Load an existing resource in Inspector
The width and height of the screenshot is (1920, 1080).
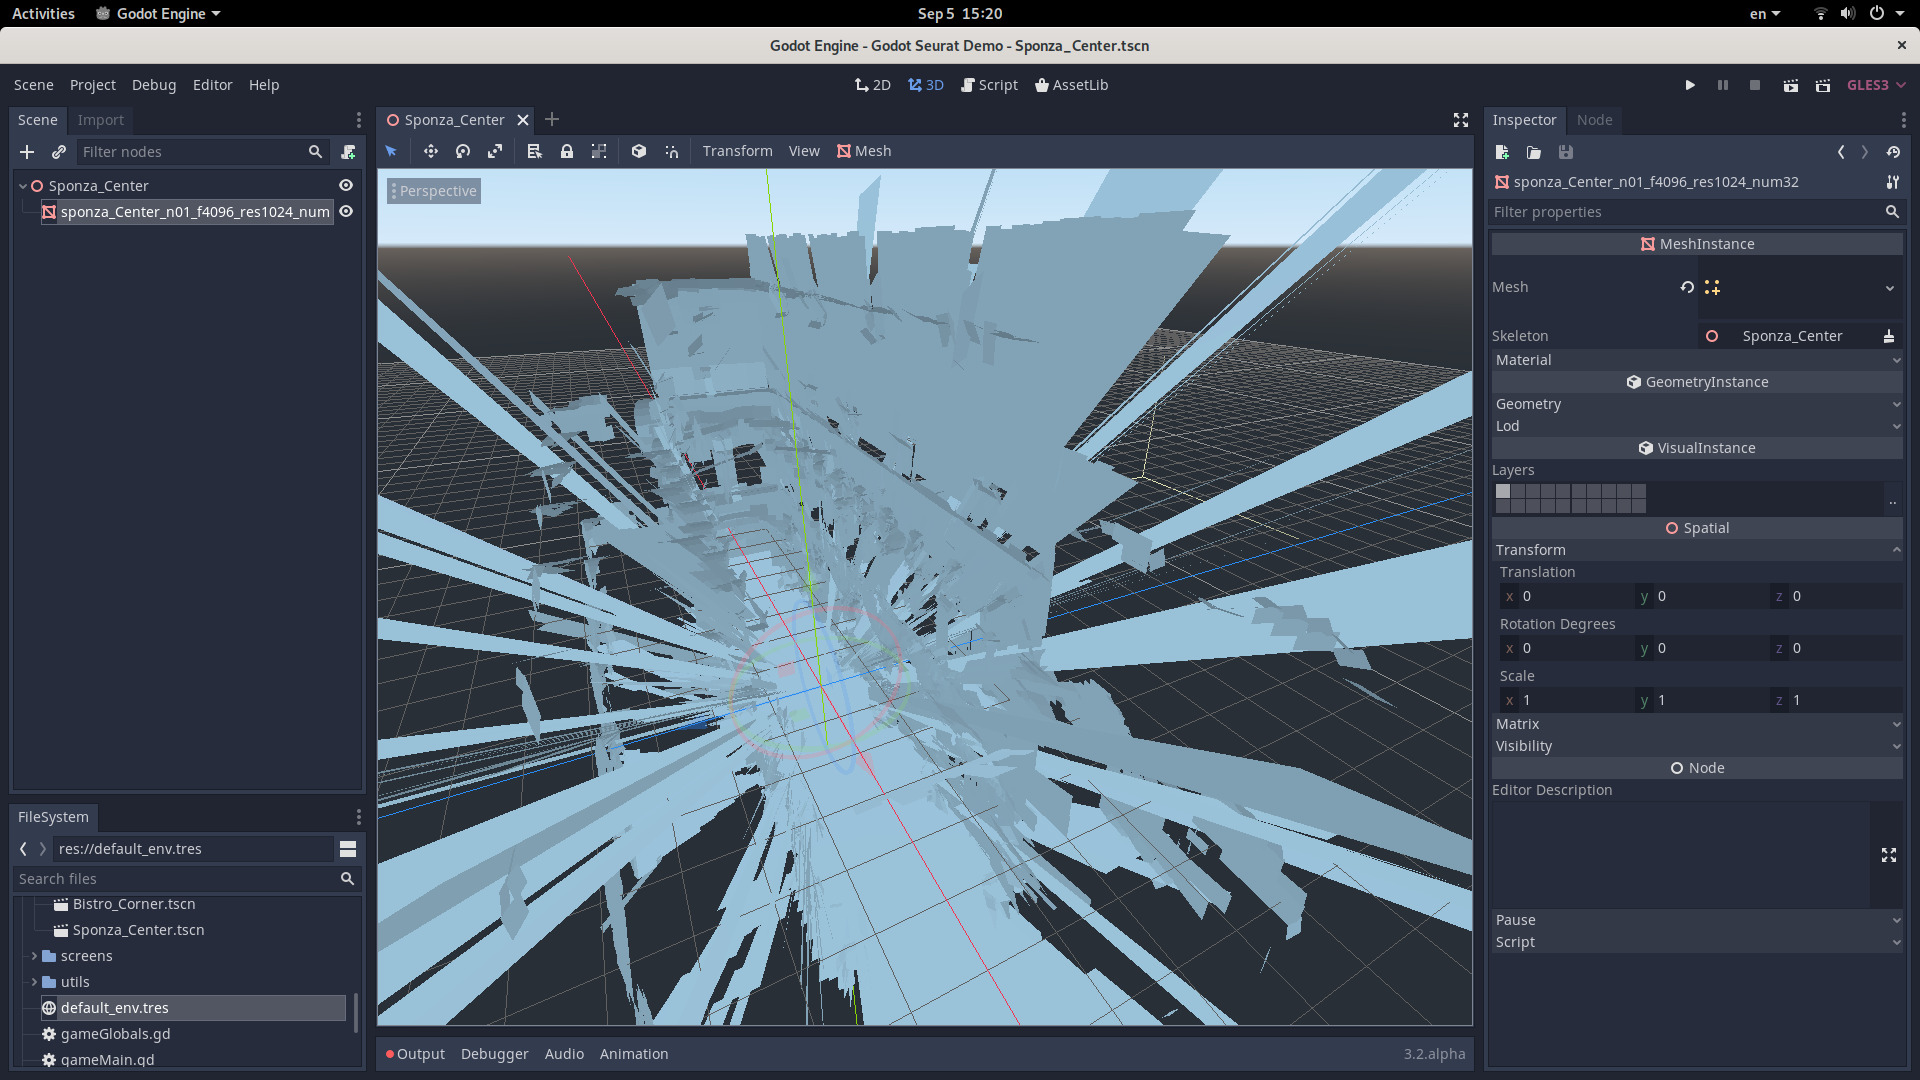tap(1534, 152)
